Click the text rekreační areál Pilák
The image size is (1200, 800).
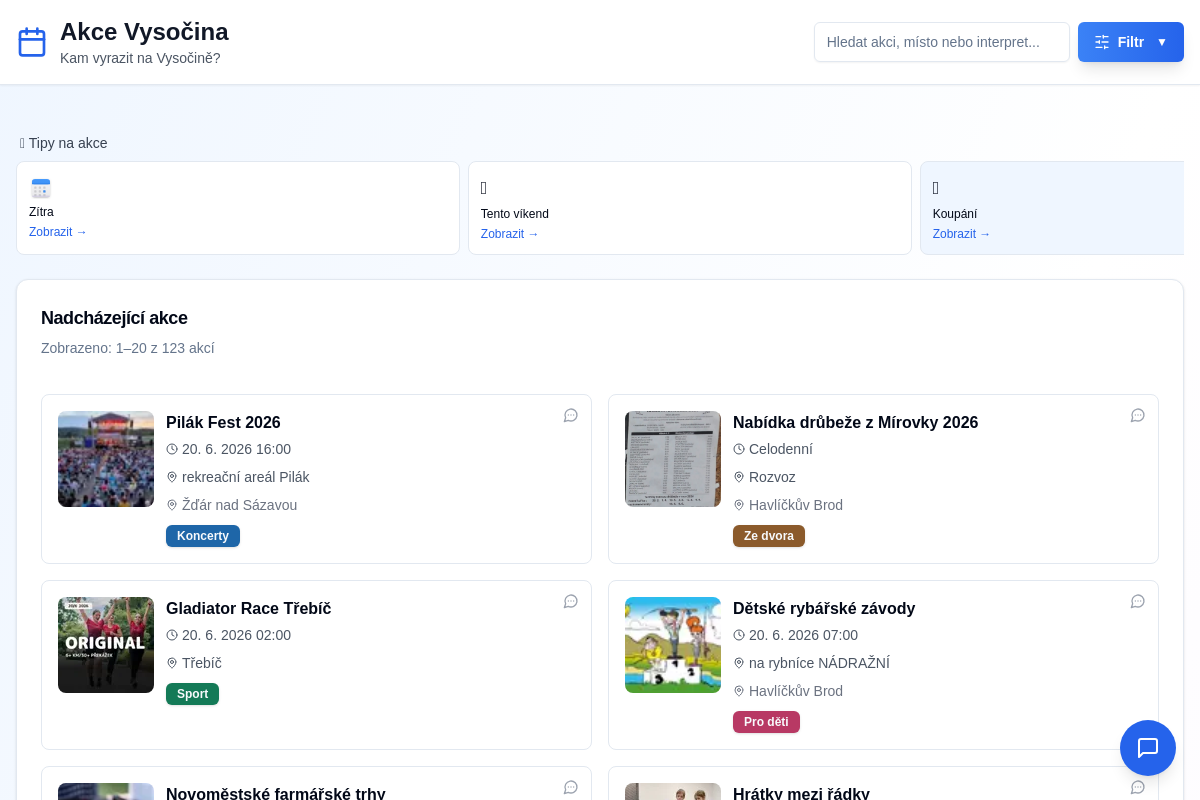tap(246, 477)
